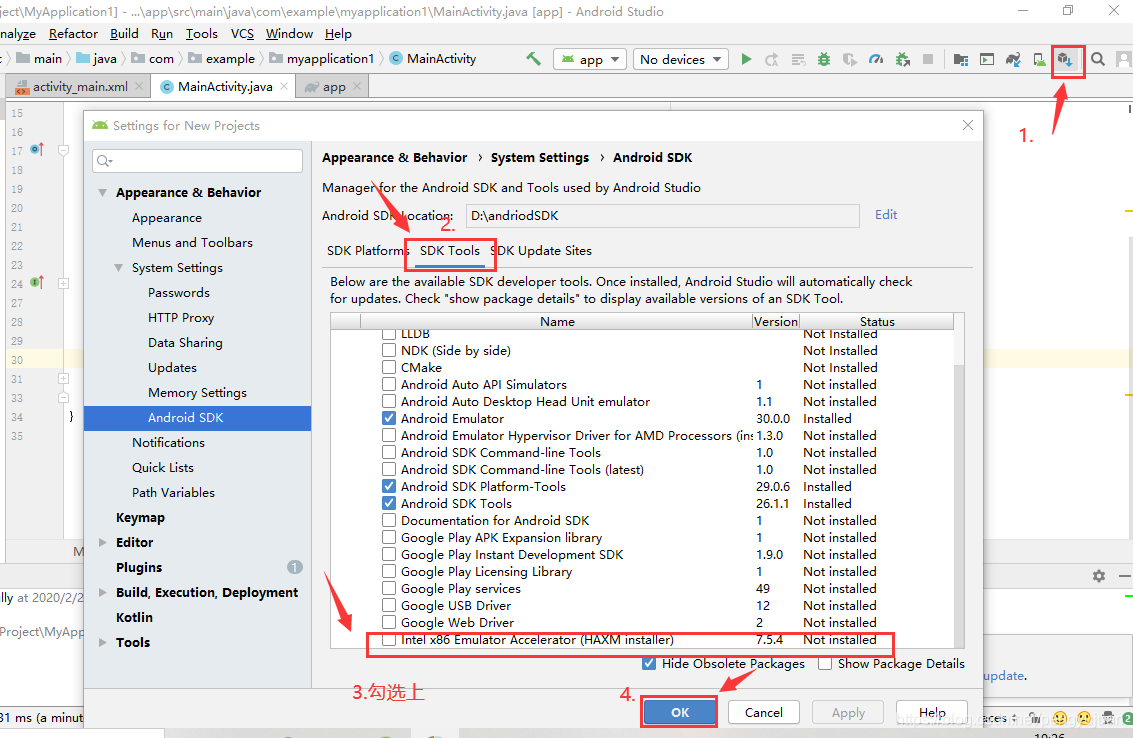Collapse System Settings tree node

119,267
